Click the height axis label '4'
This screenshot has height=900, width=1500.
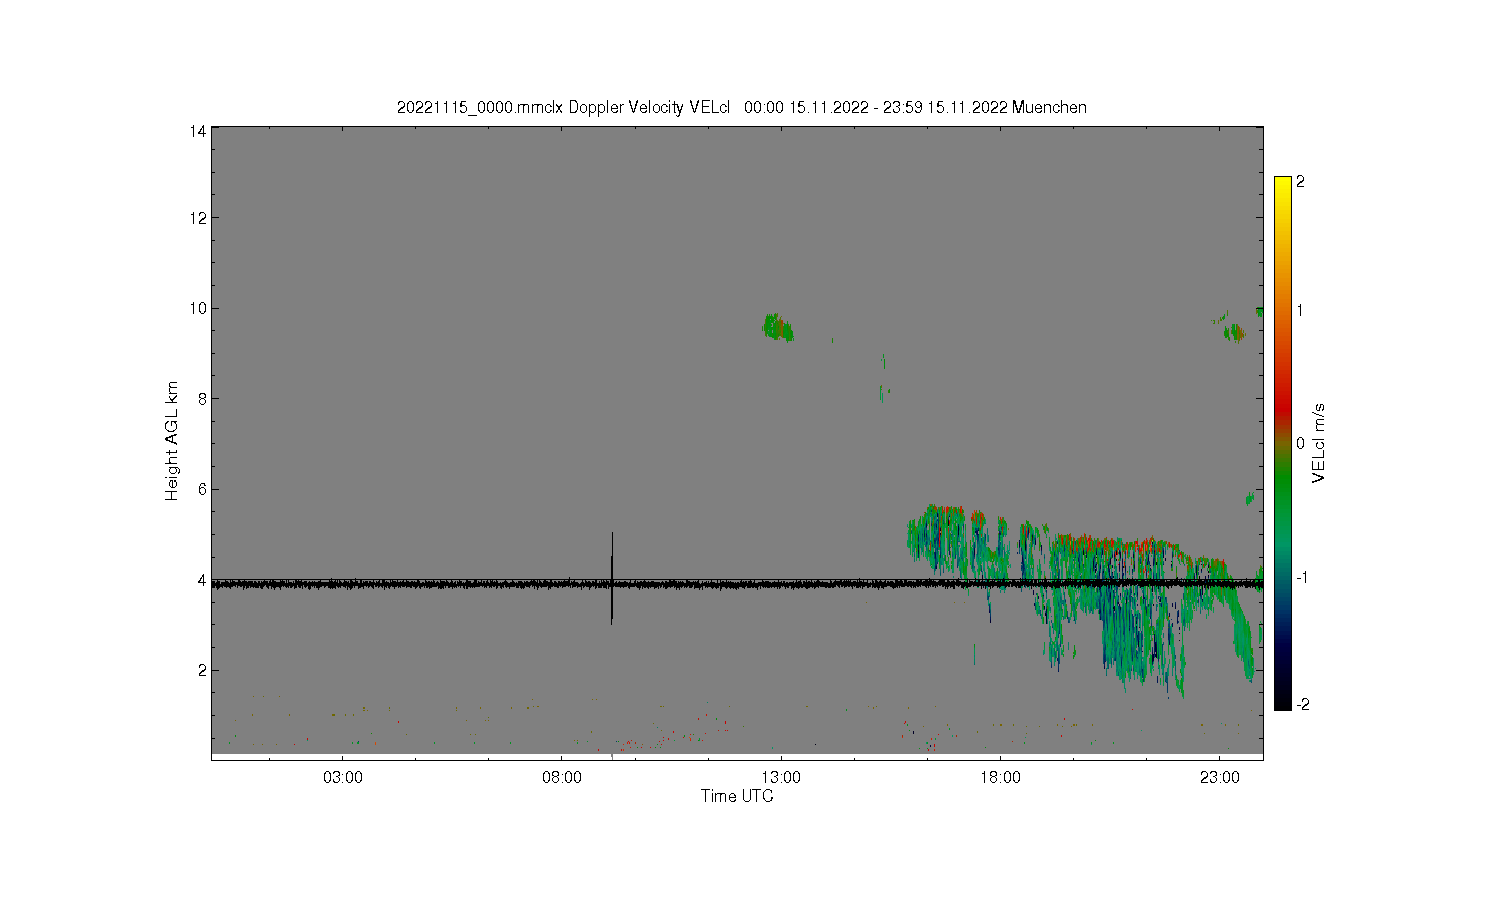202,580
